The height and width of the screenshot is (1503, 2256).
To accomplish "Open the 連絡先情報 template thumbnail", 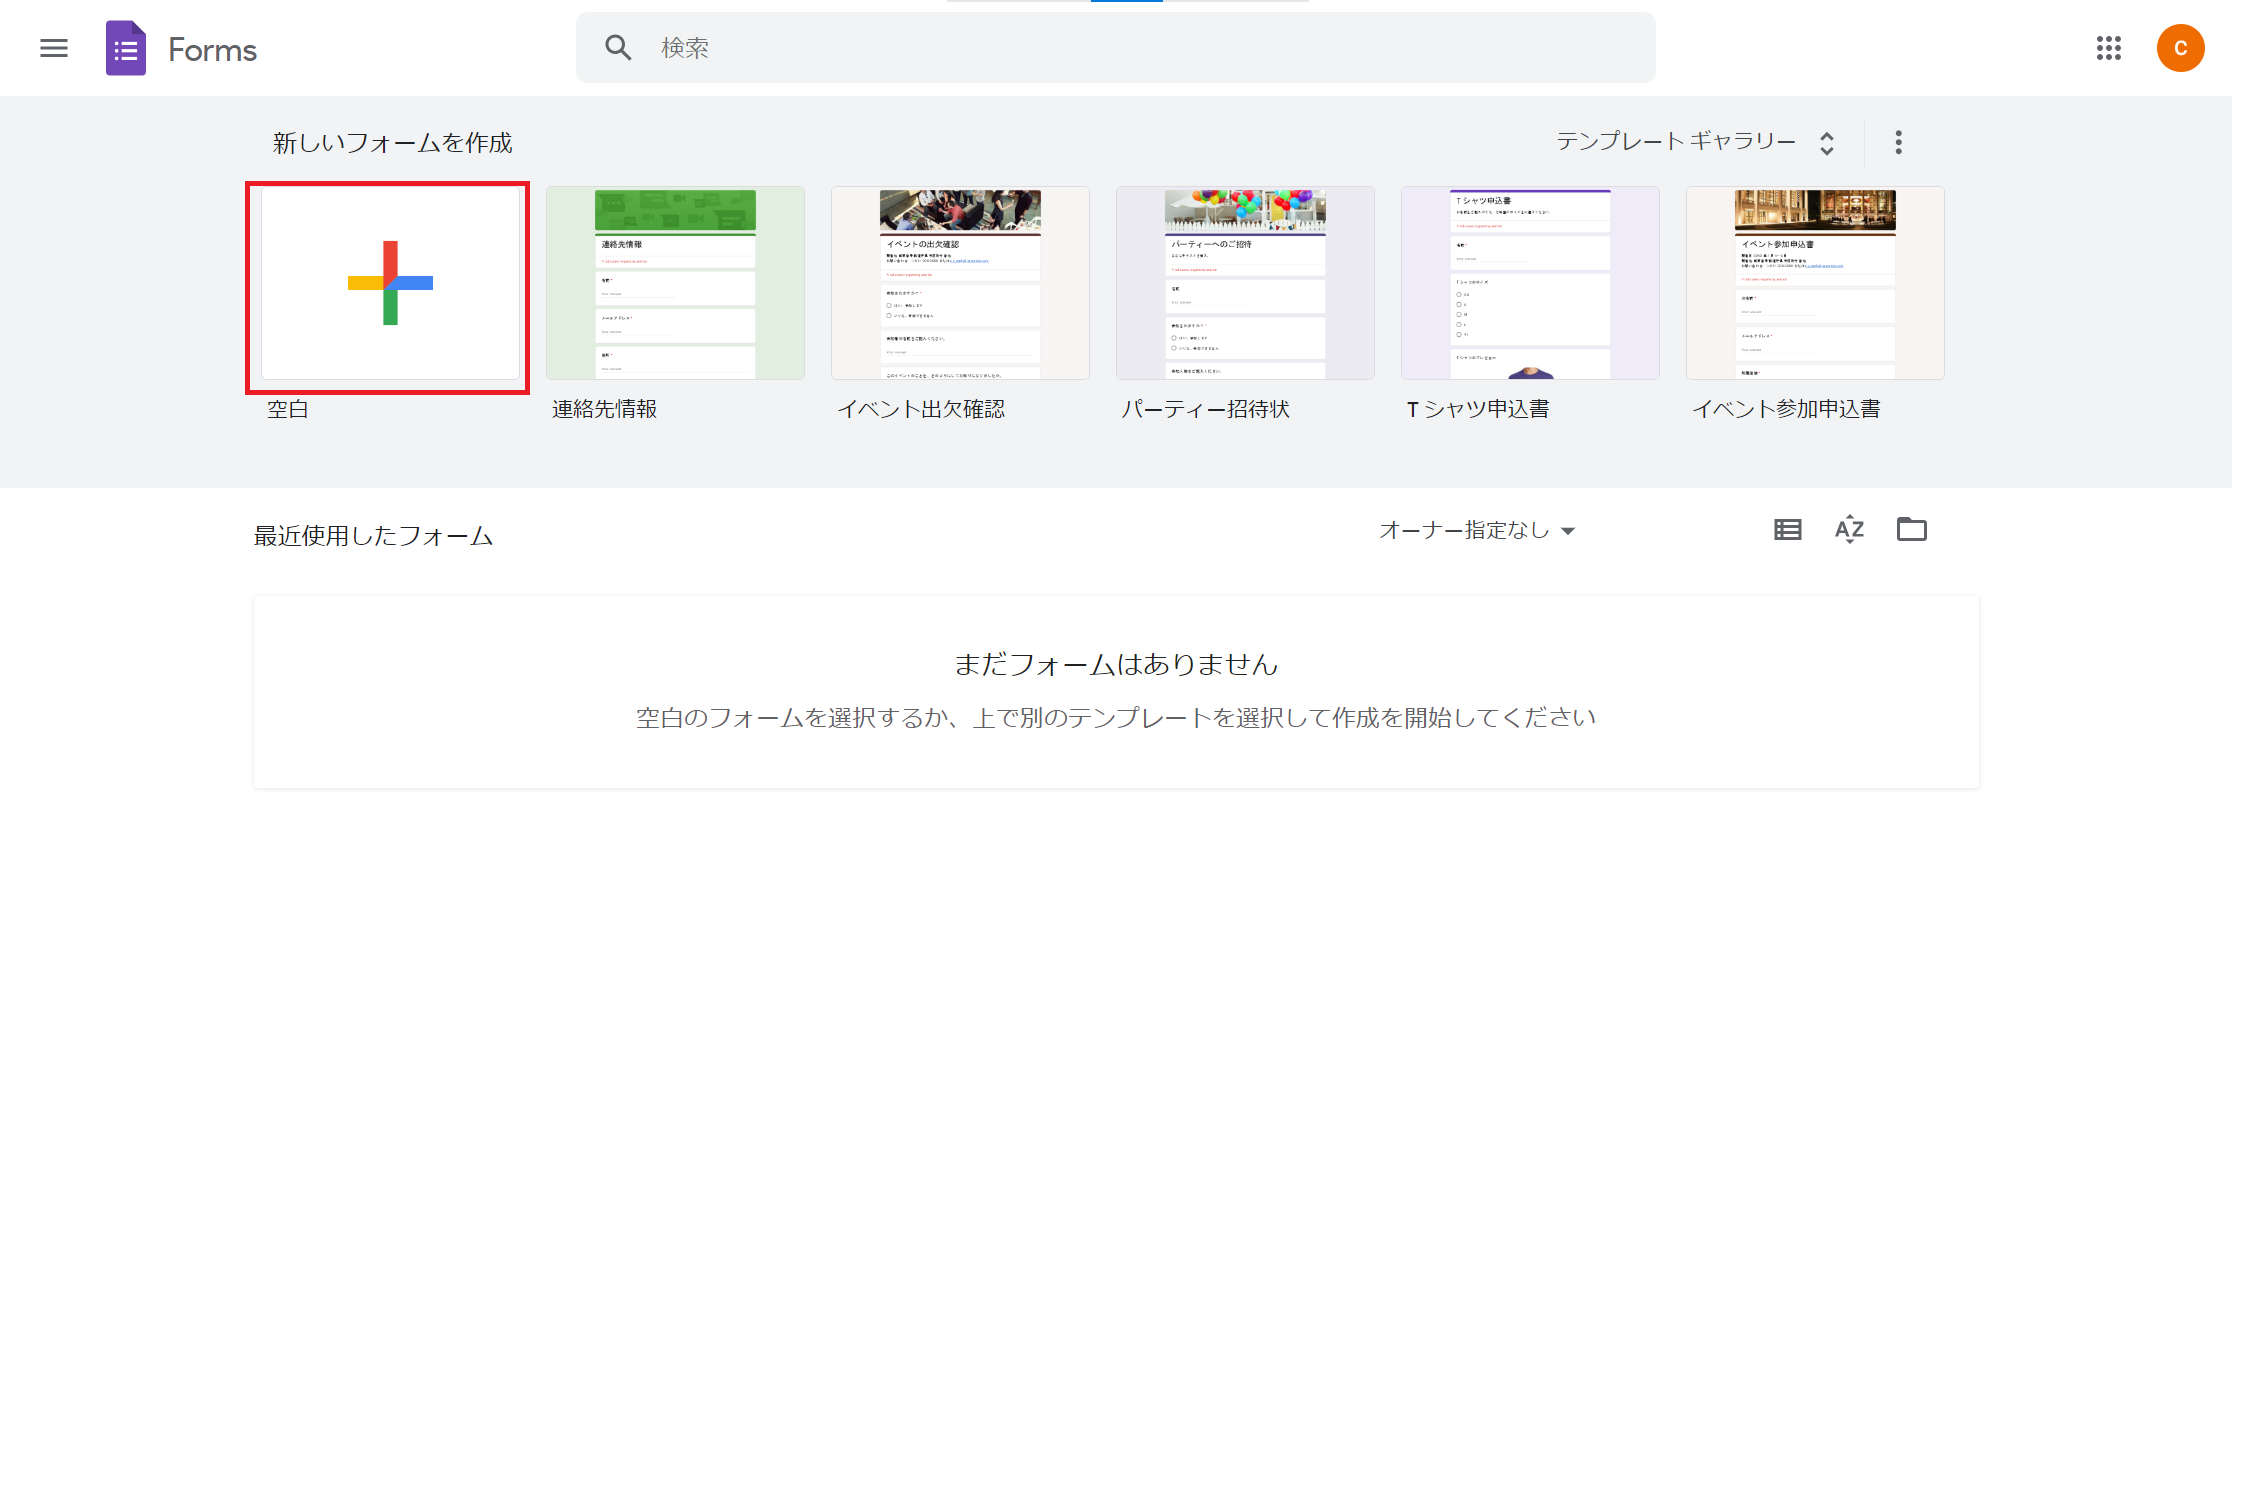I will (675, 283).
